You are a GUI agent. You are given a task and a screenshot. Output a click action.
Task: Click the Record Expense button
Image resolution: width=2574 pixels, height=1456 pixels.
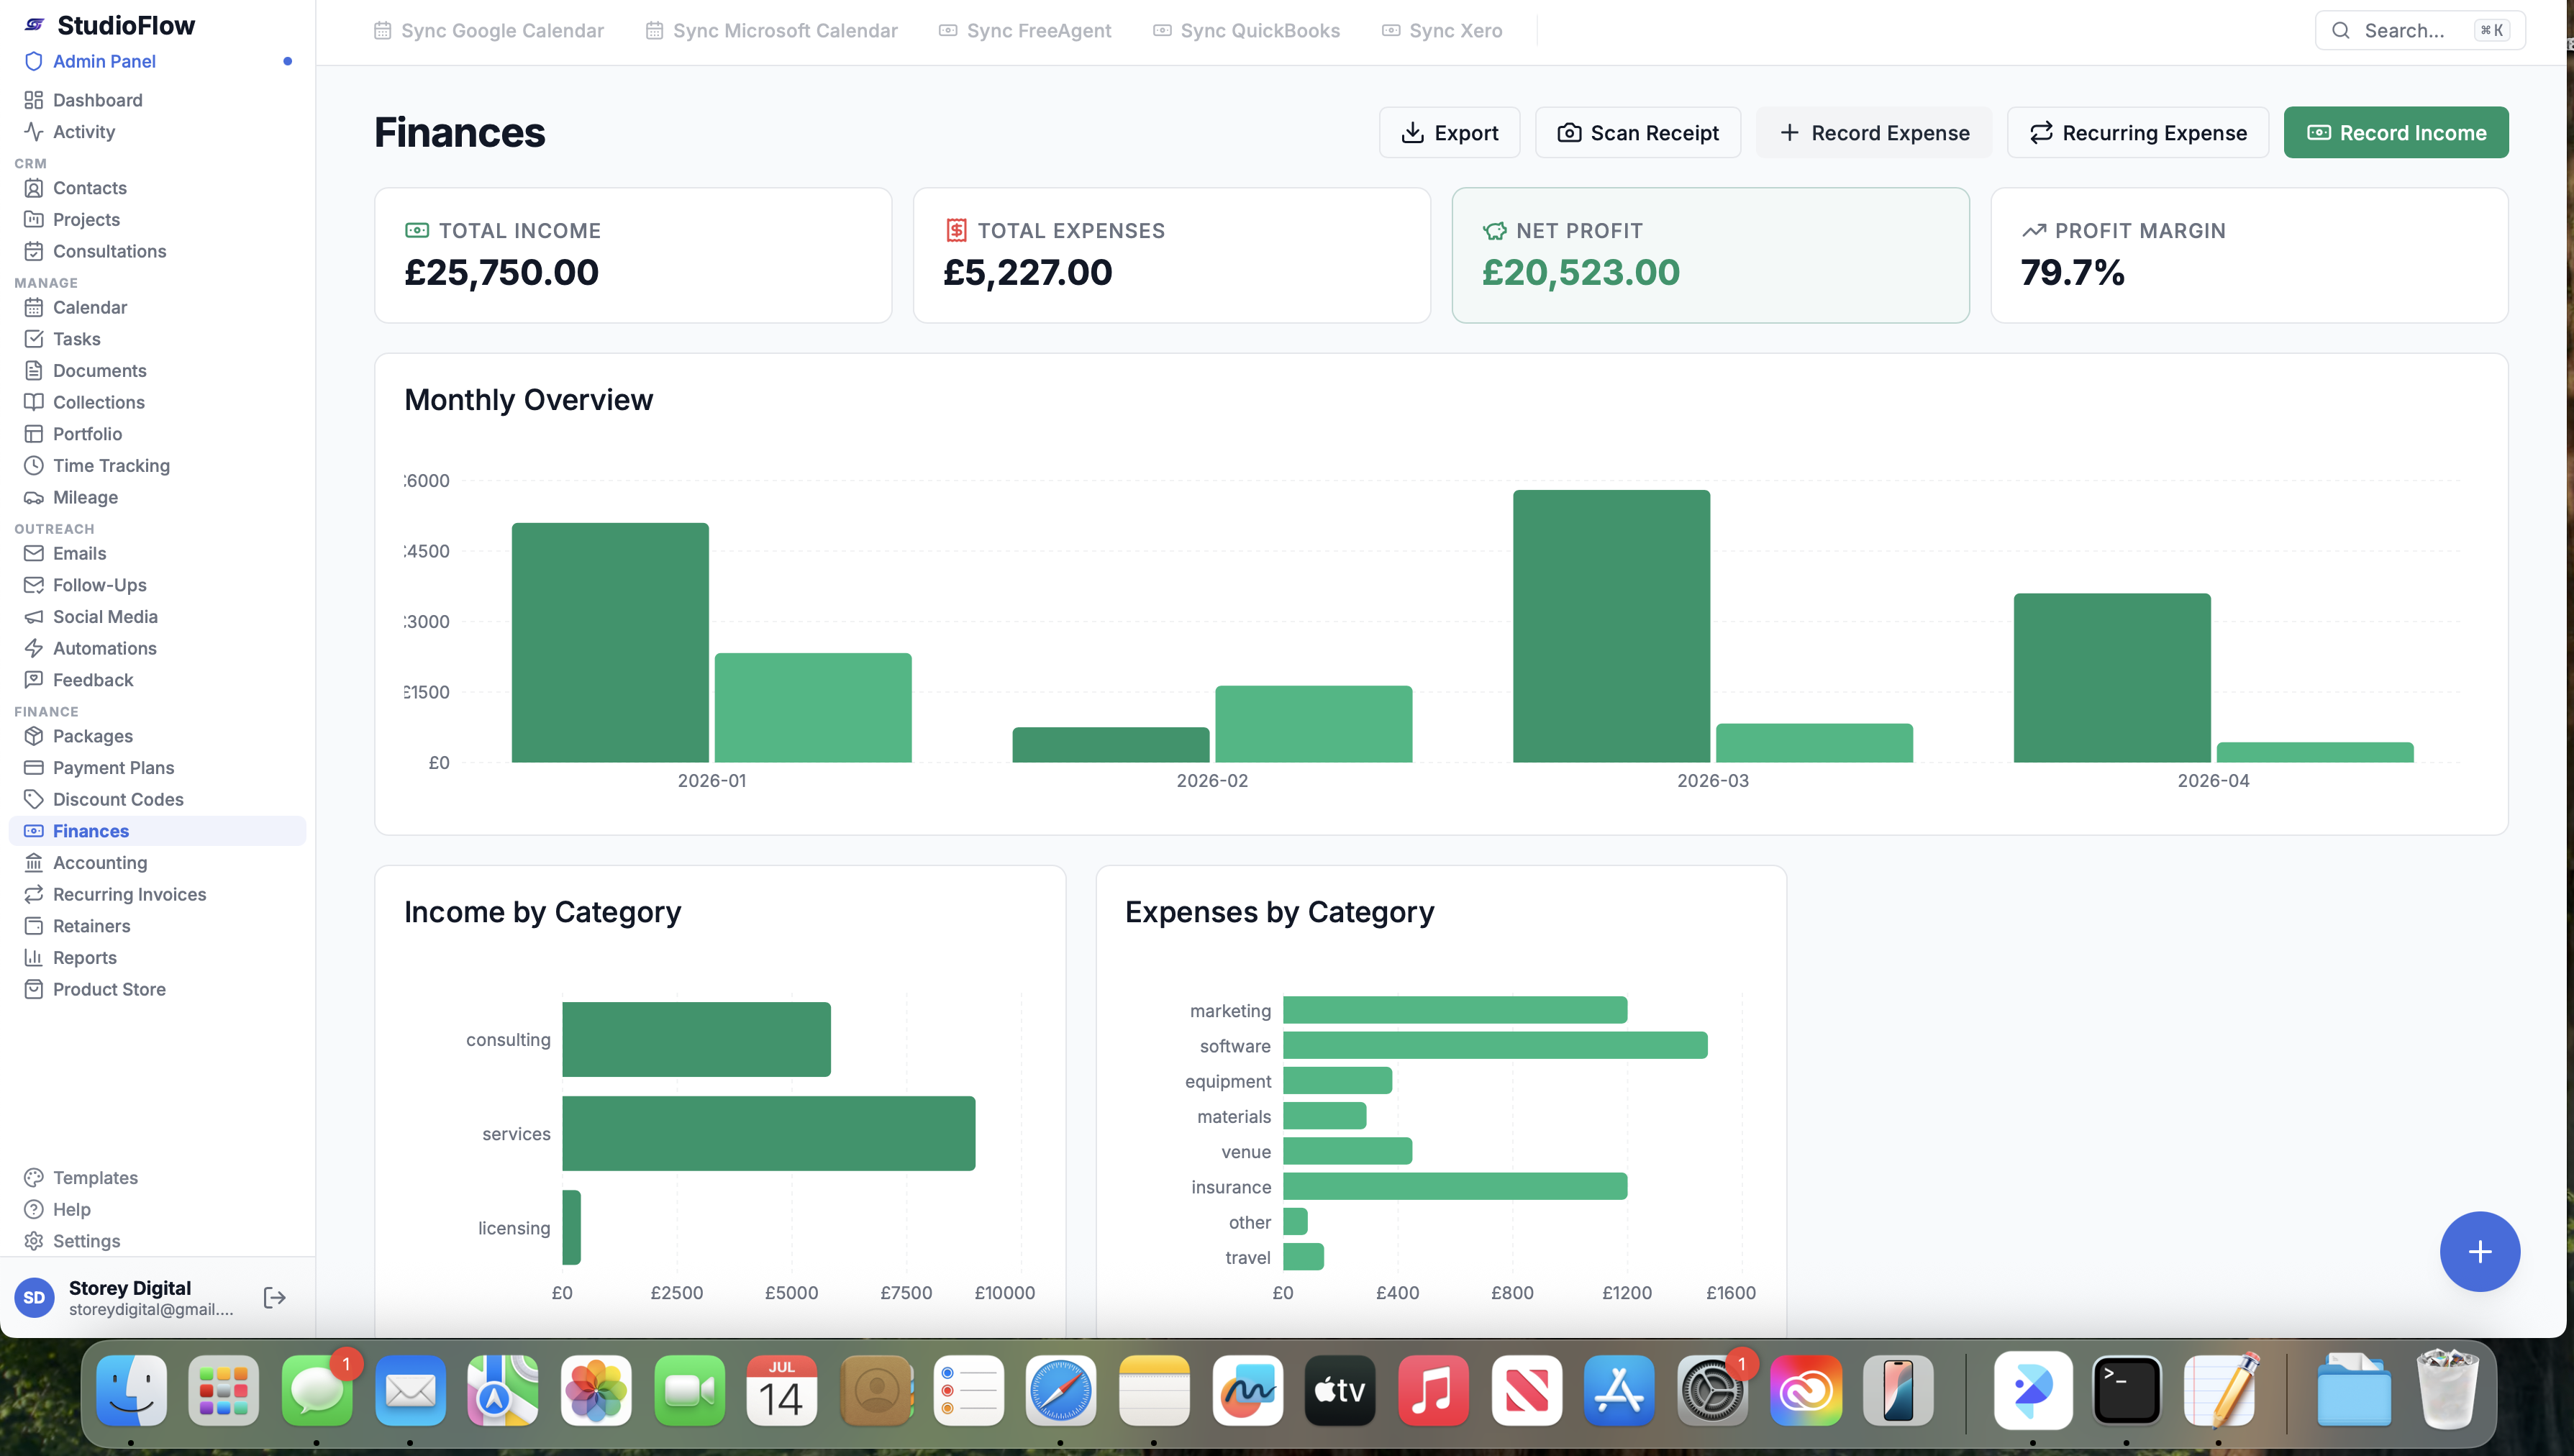coord(1874,132)
